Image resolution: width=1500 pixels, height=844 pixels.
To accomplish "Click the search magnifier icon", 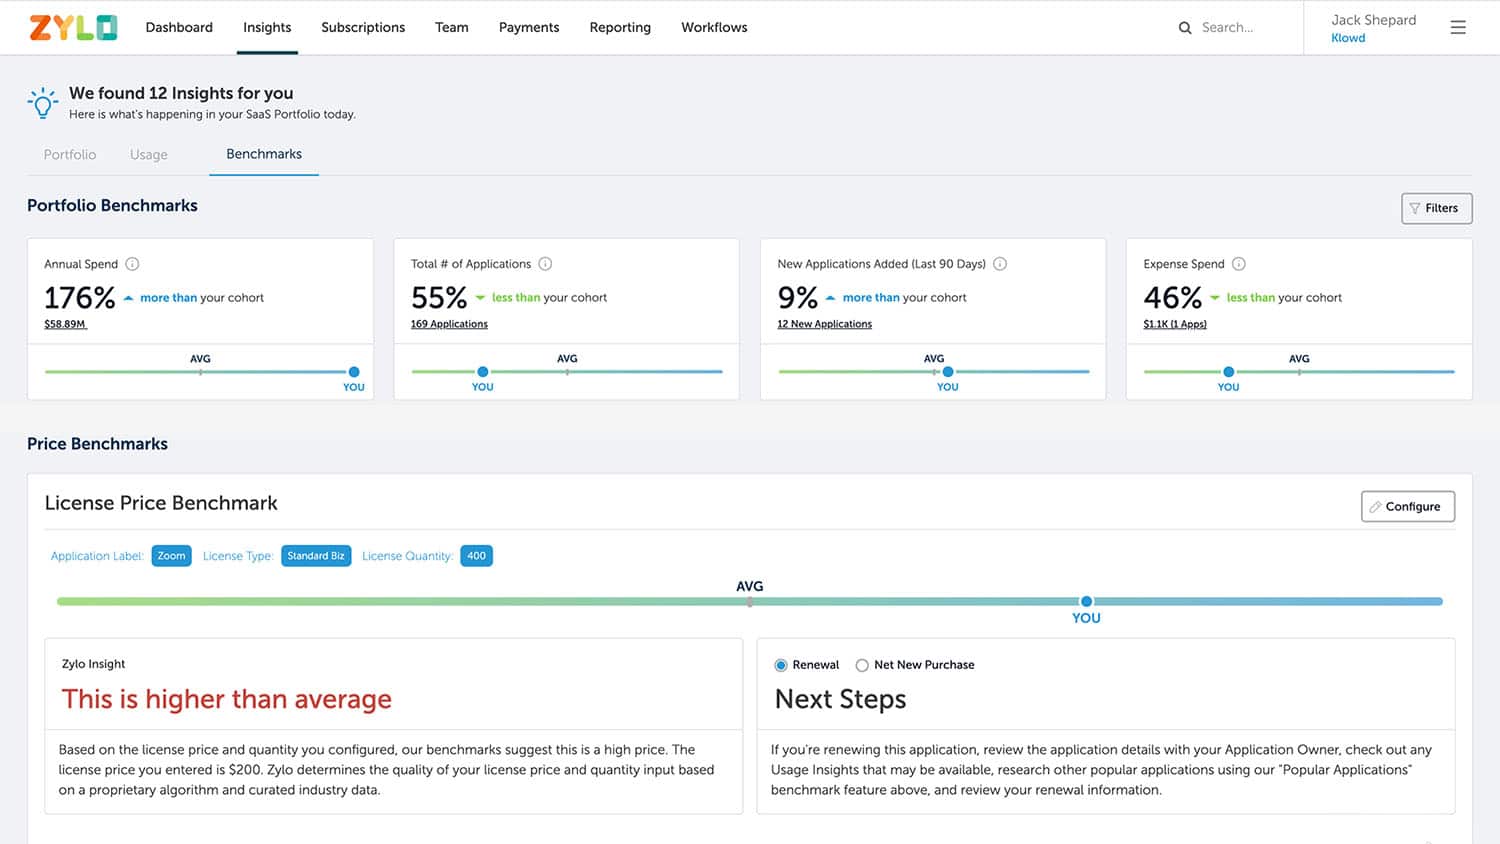I will (x=1185, y=28).
